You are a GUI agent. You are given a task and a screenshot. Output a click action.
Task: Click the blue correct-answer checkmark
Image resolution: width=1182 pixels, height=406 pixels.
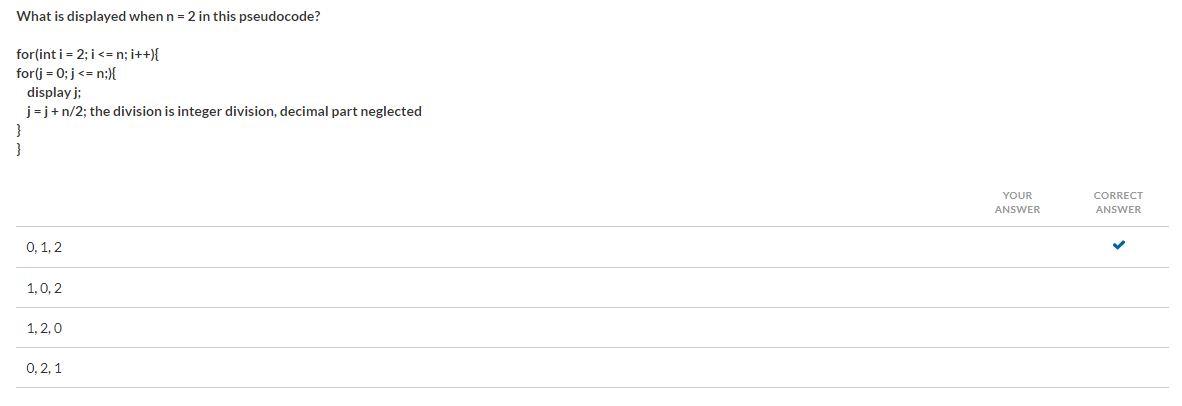pos(1119,245)
